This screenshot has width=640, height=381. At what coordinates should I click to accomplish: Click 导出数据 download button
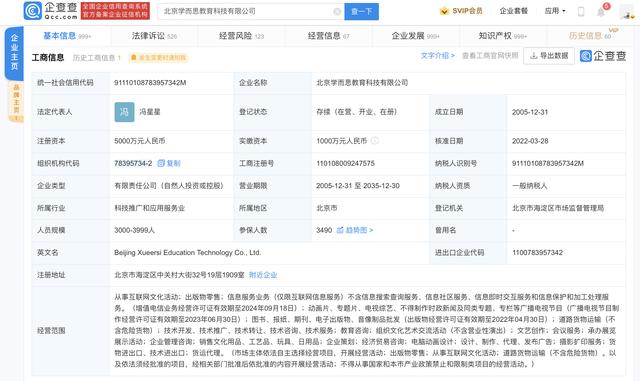pyautogui.click(x=549, y=56)
